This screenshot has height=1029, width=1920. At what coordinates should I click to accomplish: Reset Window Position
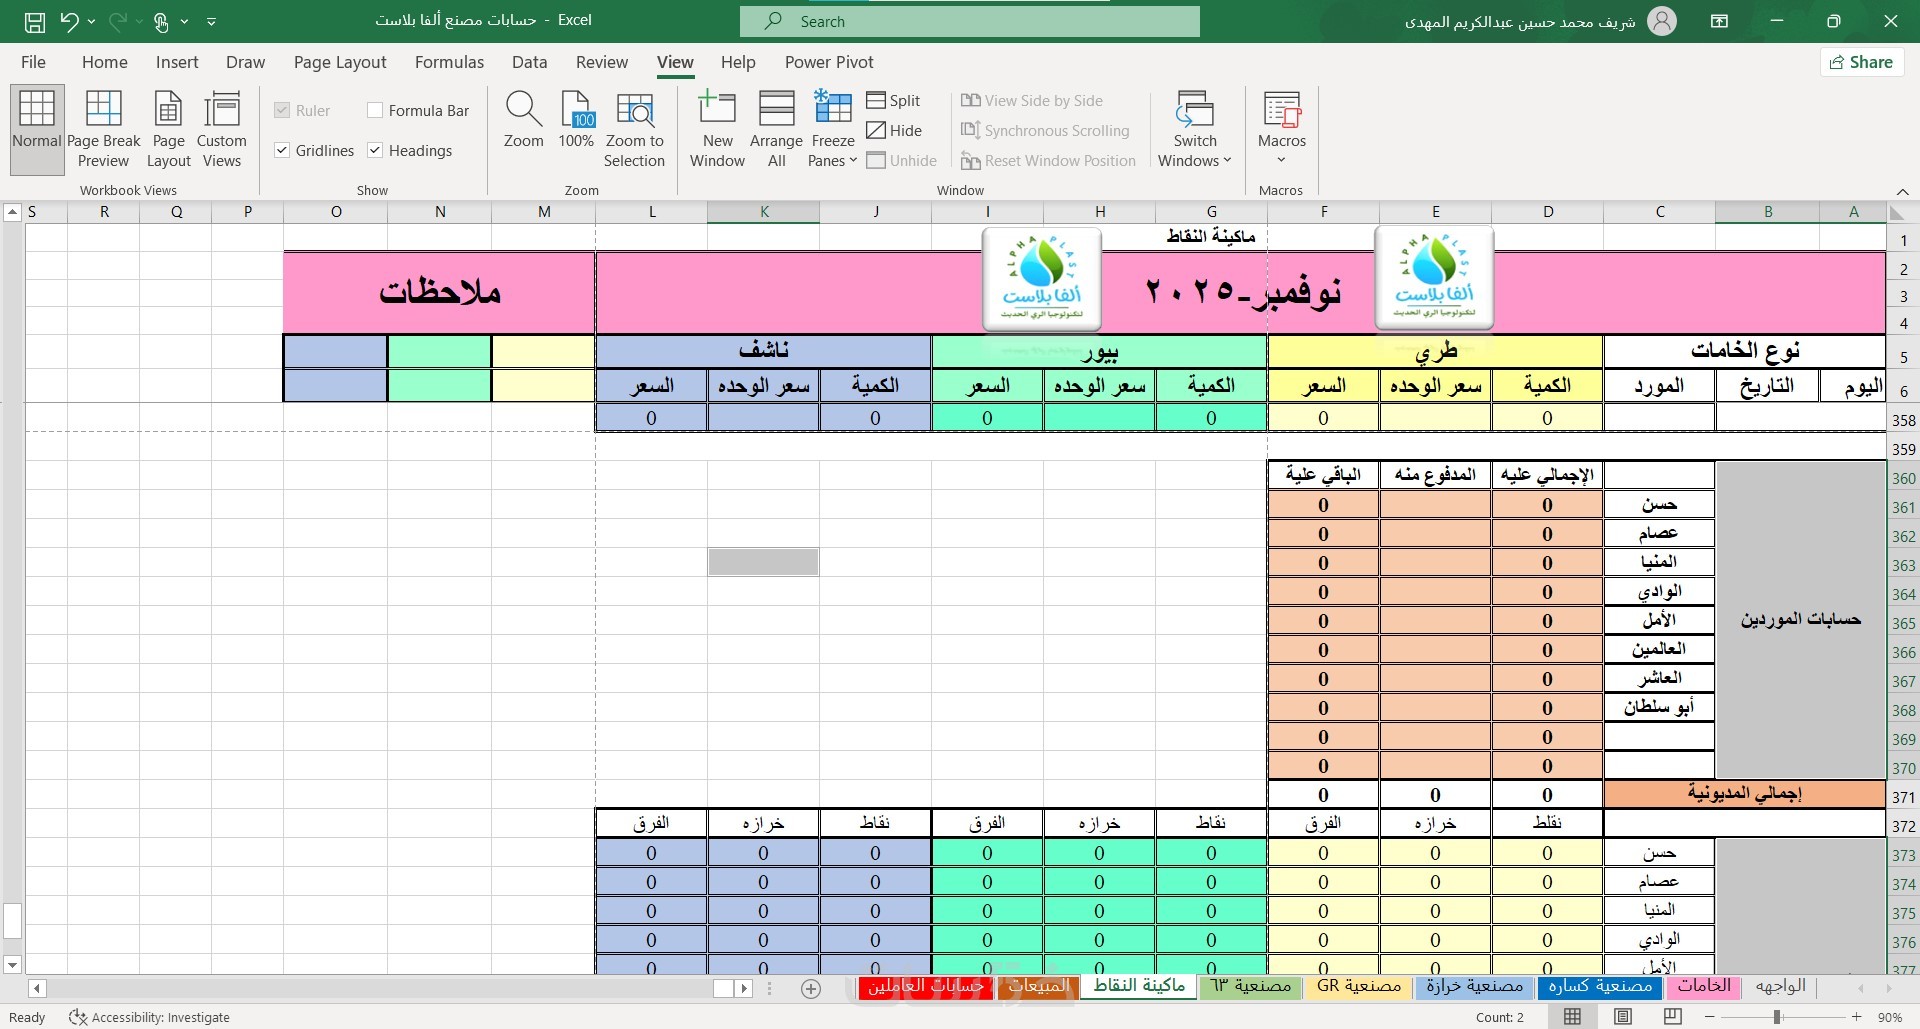(x=1048, y=160)
